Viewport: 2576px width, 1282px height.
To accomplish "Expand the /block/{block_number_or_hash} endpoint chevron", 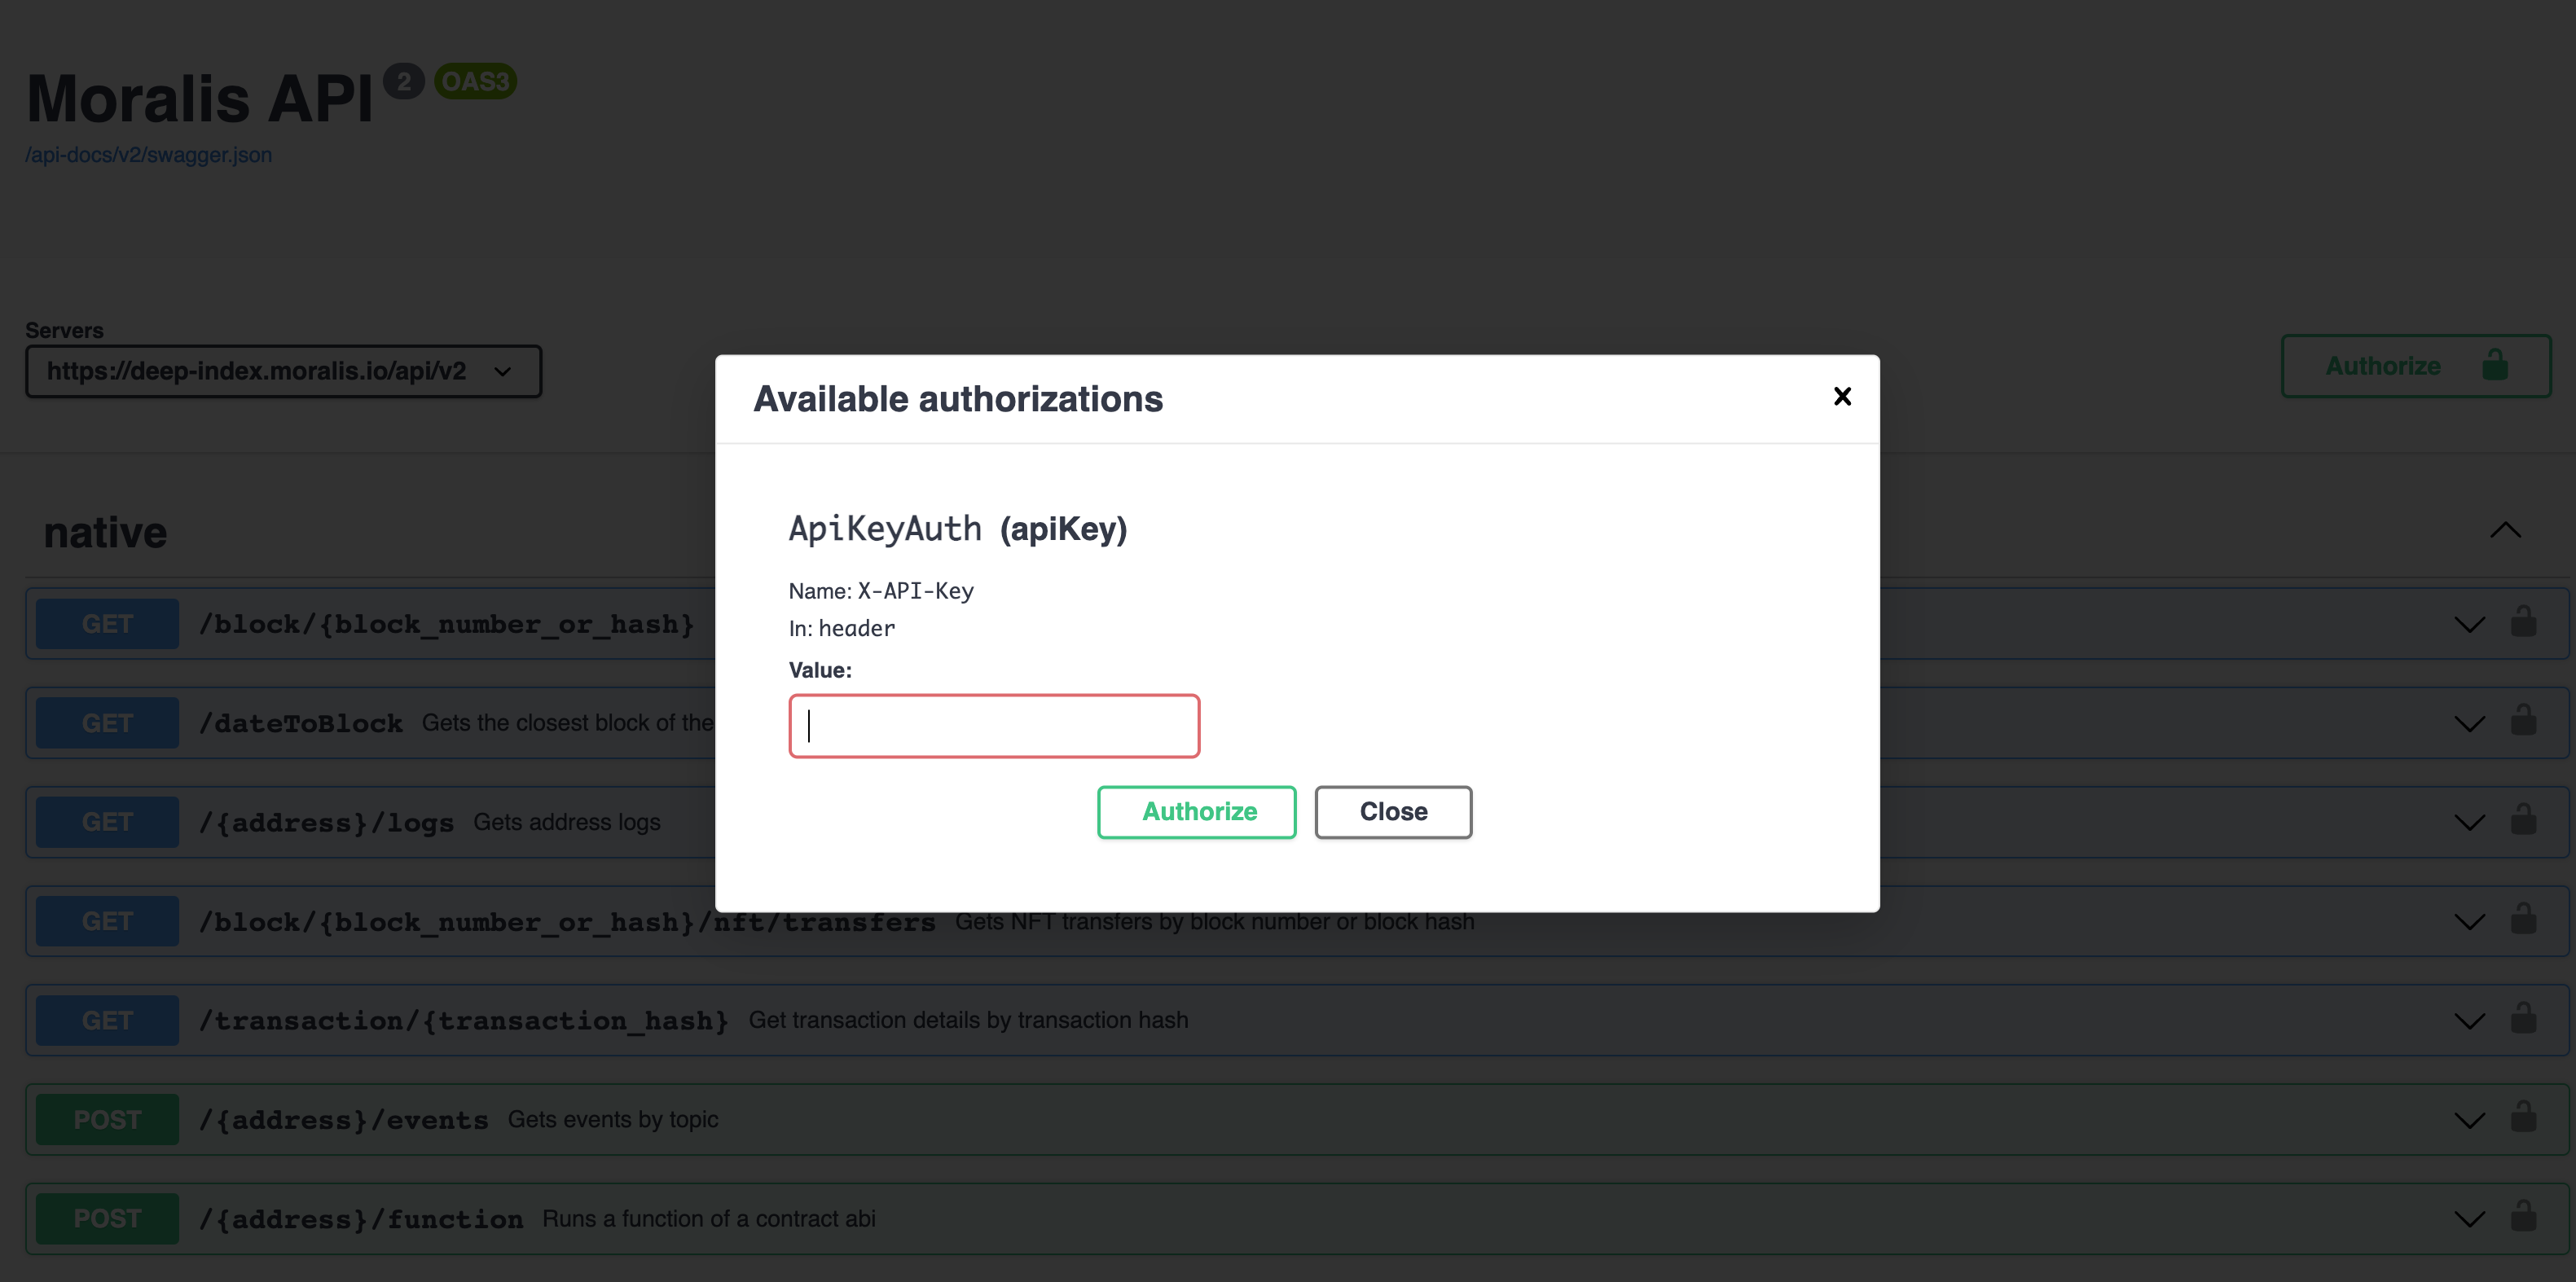I will pyautogui.click(x=2469, y=625).
